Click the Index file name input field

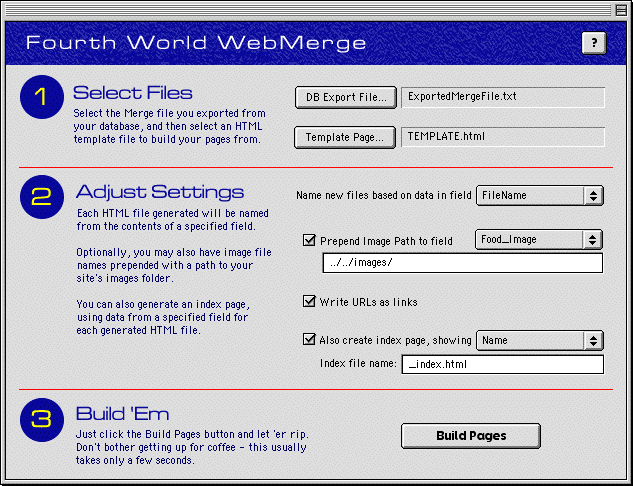click(x=503, y=364)
